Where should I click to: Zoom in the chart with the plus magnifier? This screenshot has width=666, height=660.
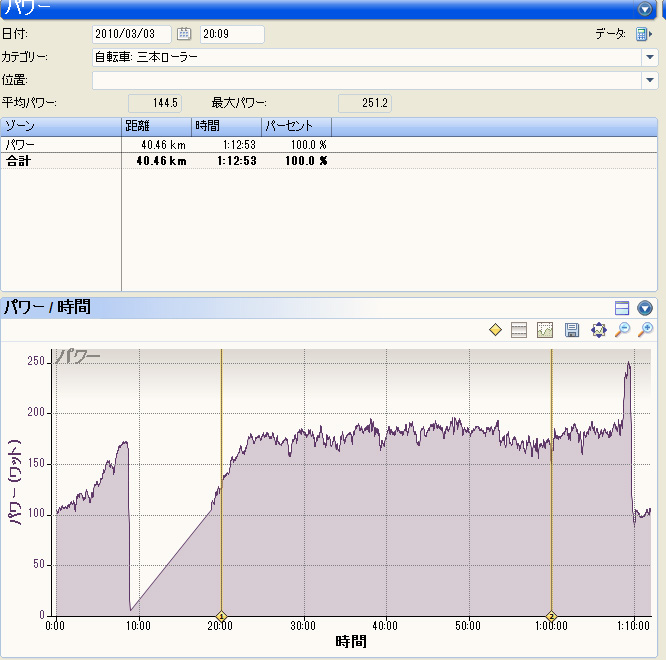tap(645, 330)
